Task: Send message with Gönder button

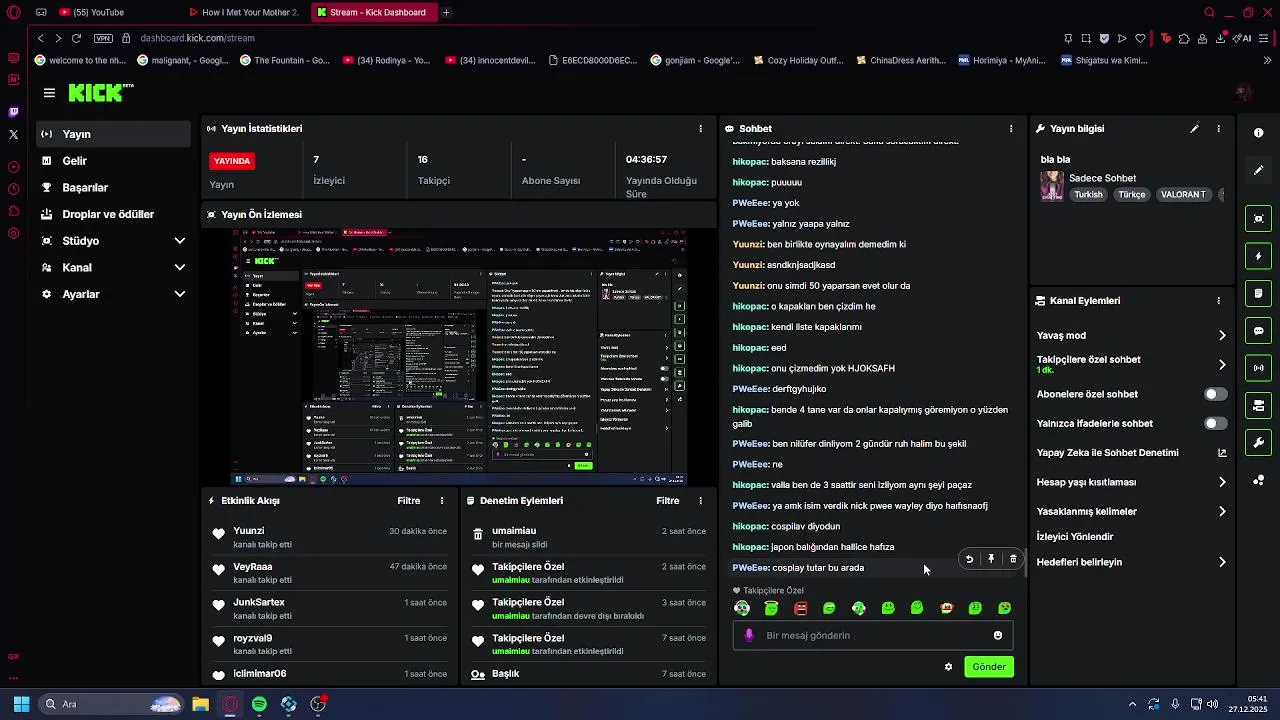Action: [x=989, y=667]
